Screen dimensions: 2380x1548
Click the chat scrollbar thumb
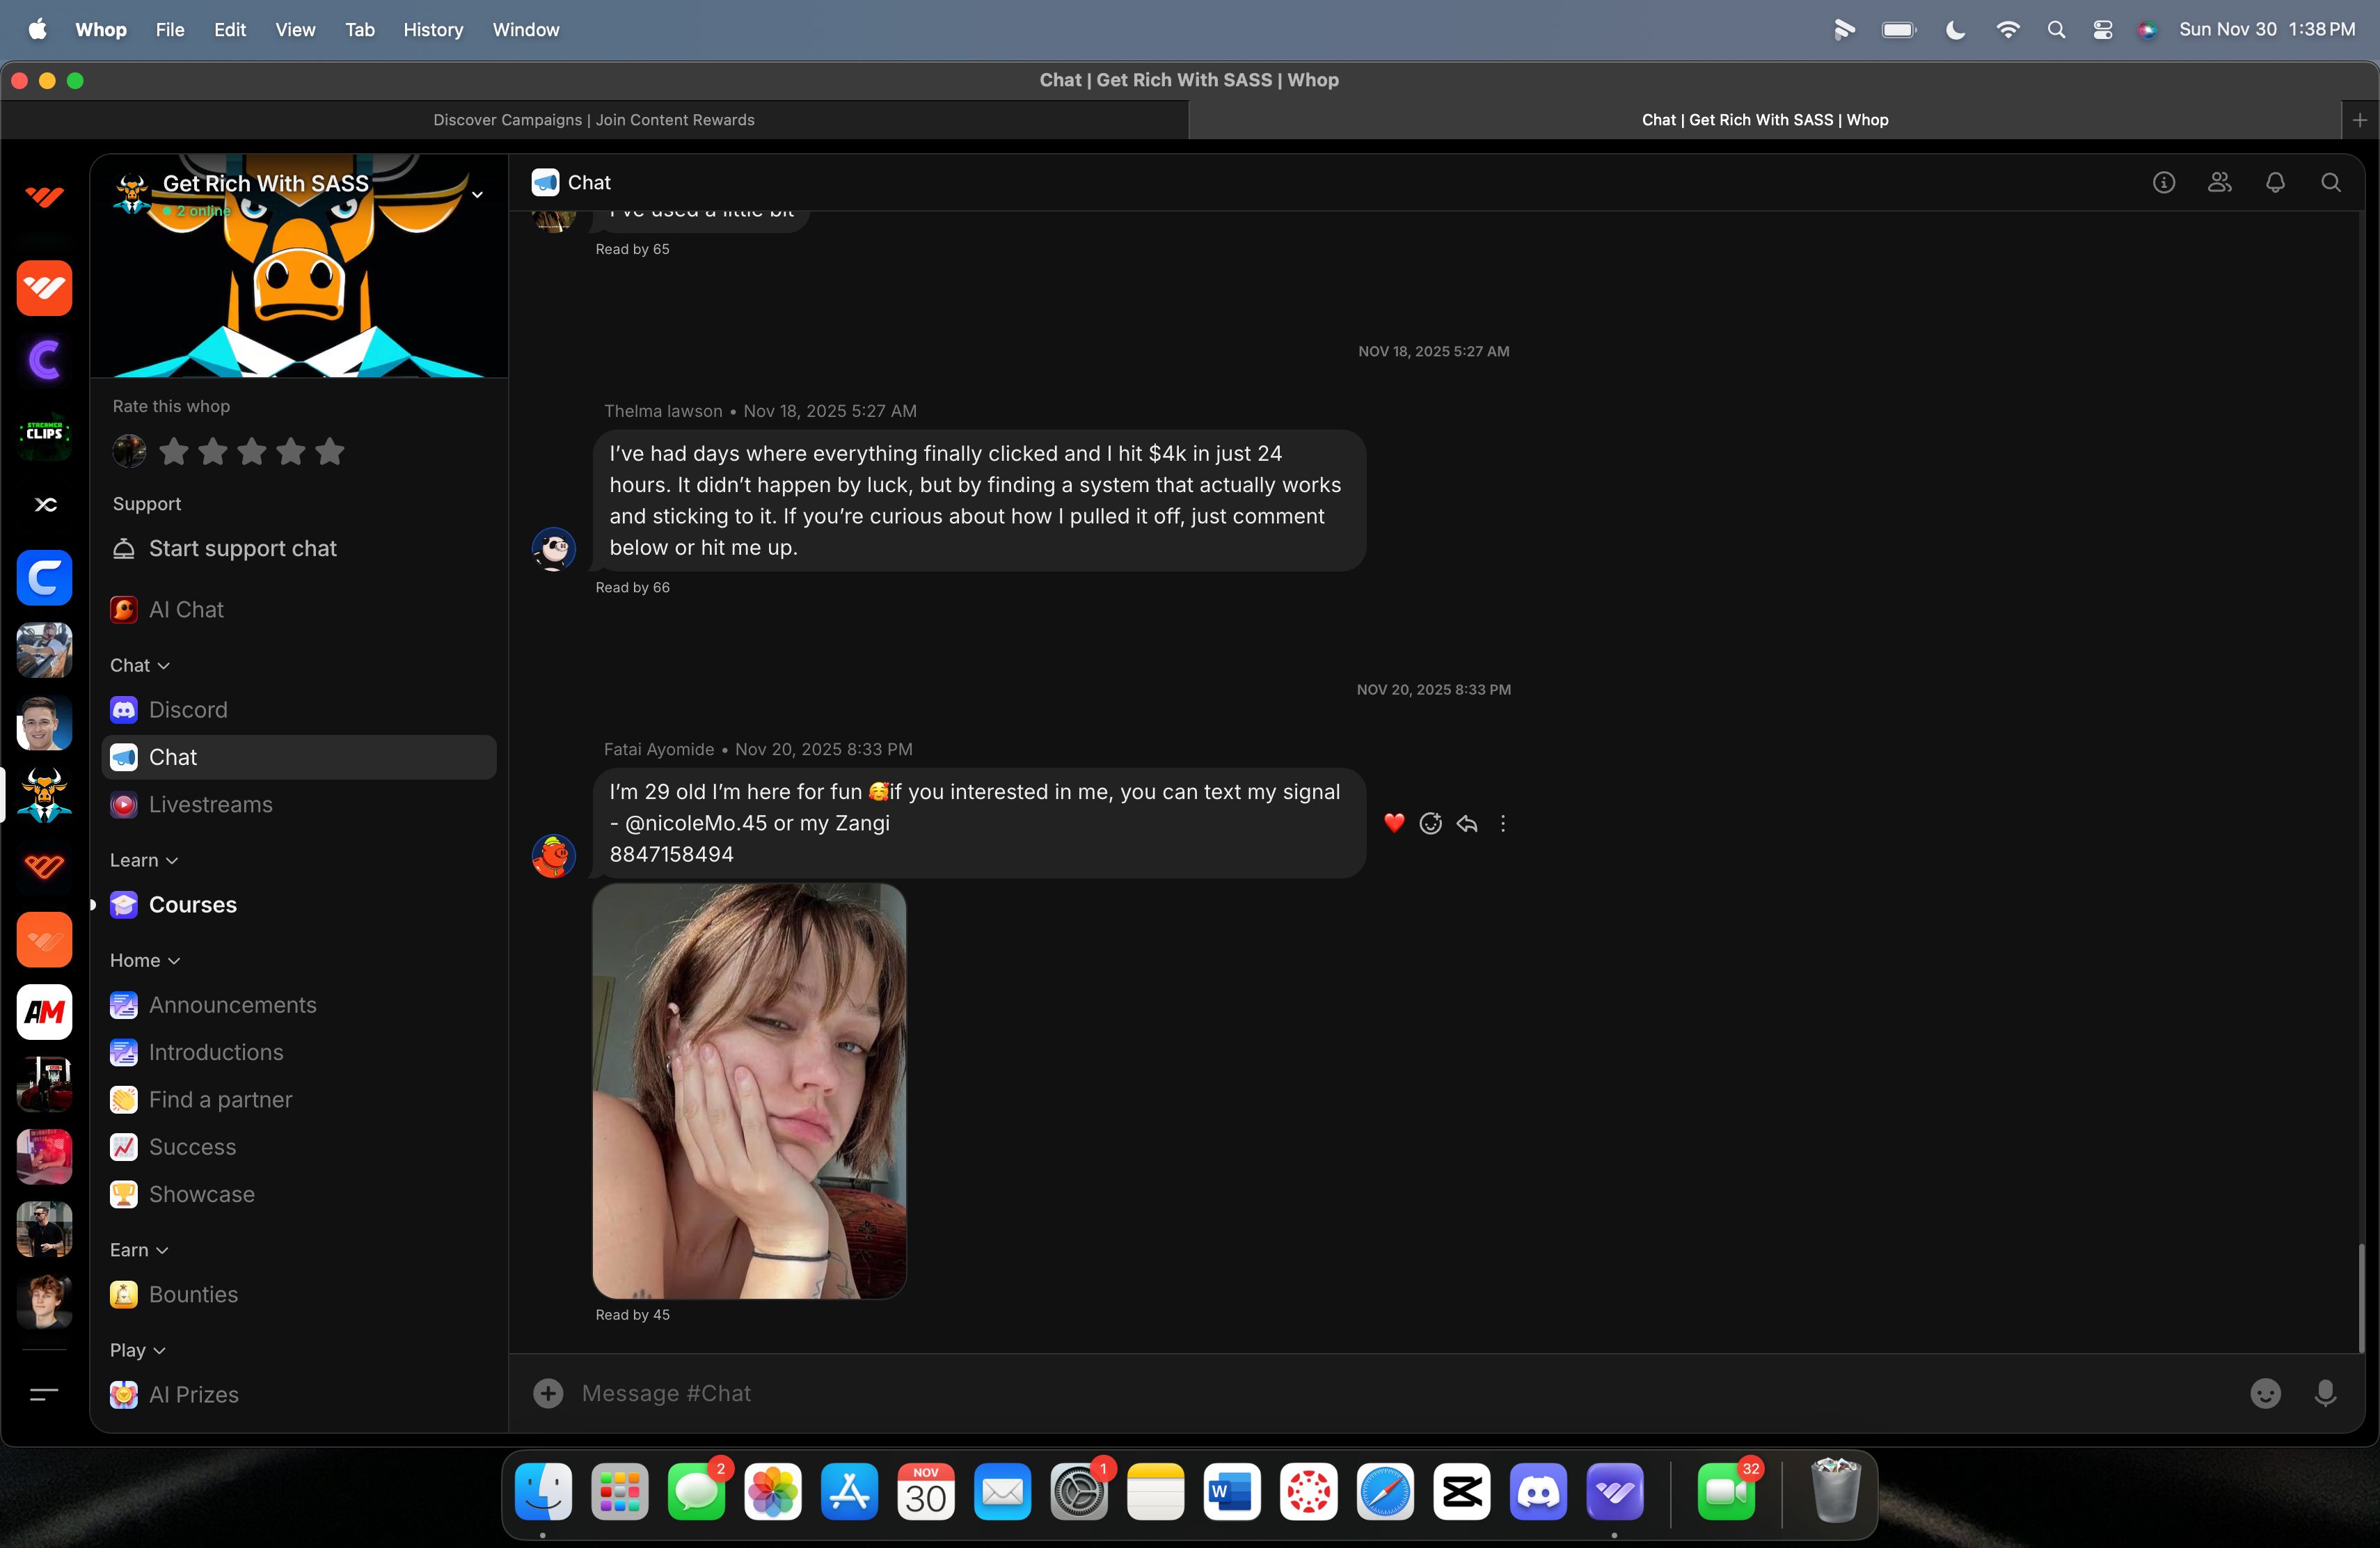pyautogui.click(x=2362, y=1298)
